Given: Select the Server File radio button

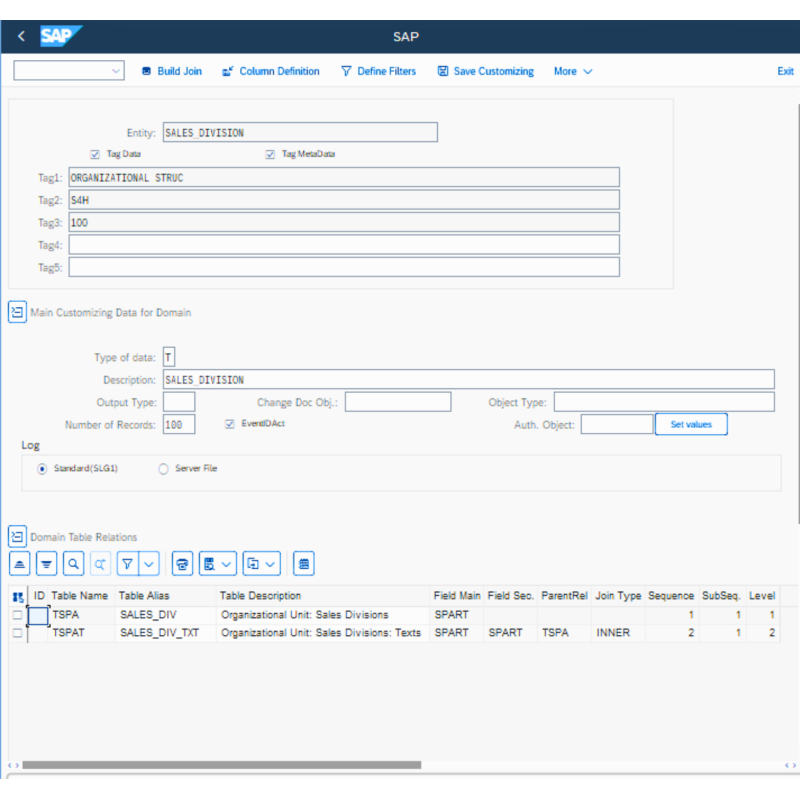Looking at the screenshot, I should [164, 468].
